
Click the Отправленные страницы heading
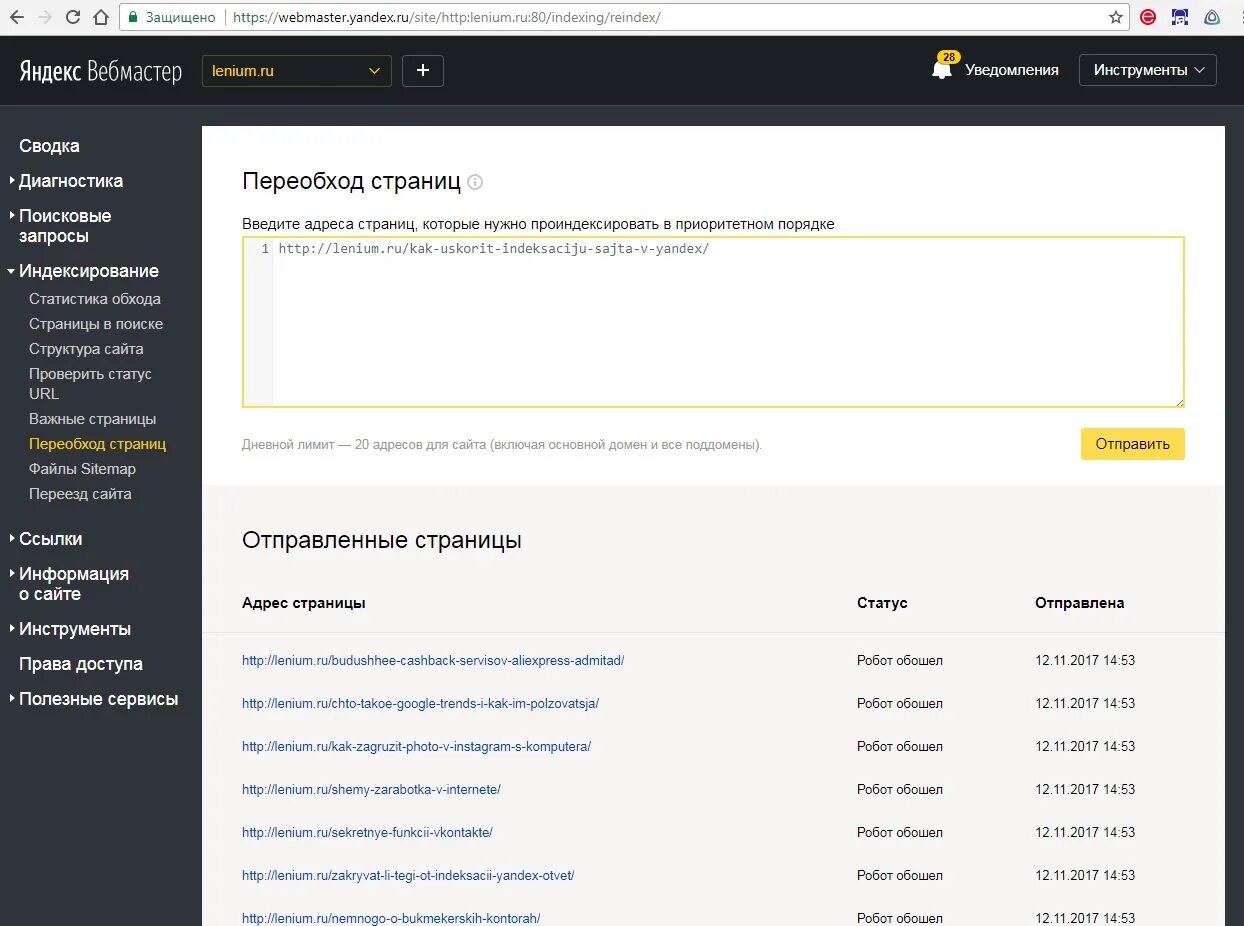[x=382, y=540]
